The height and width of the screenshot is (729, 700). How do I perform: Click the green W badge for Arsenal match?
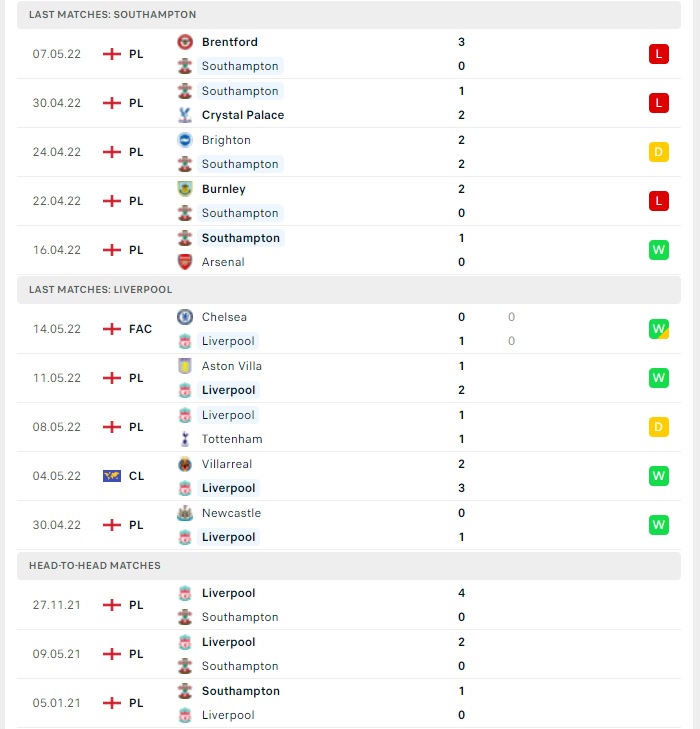point(659,250)
